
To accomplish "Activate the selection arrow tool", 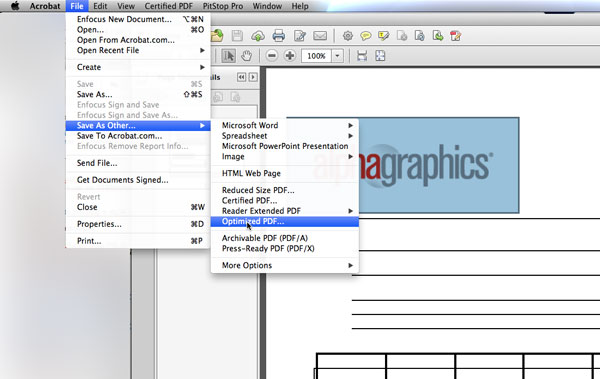I will (x=228, y=56).
